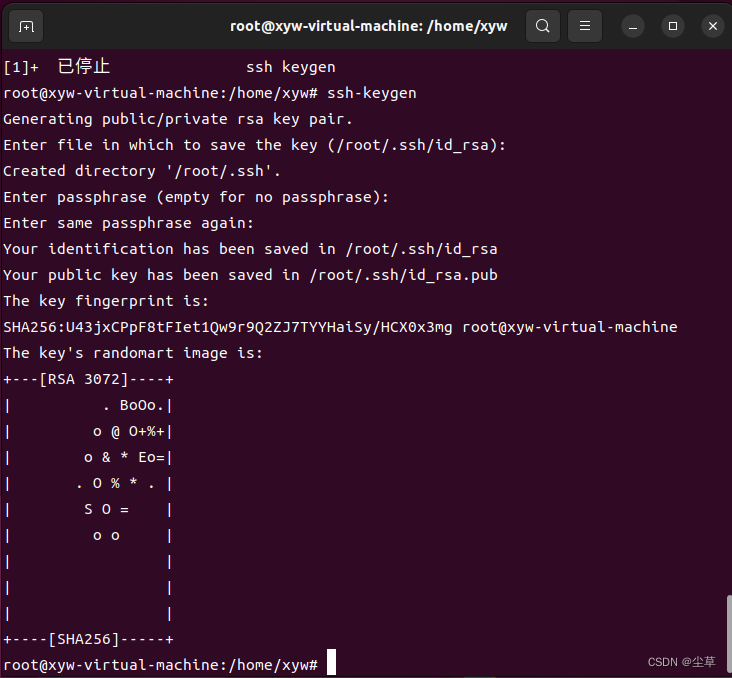Click the 'Enter file in which to save' line
732x678 pixels.
click(x=254, y=145)
